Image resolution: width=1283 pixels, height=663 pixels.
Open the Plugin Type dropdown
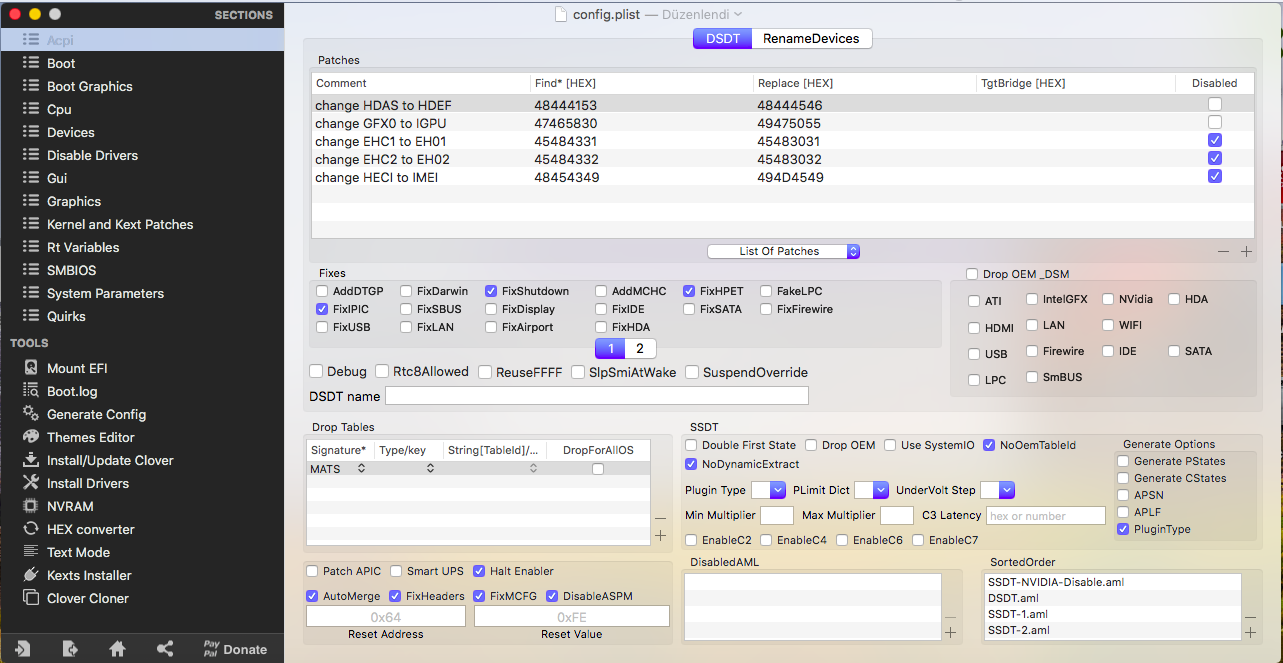(769, 490)
